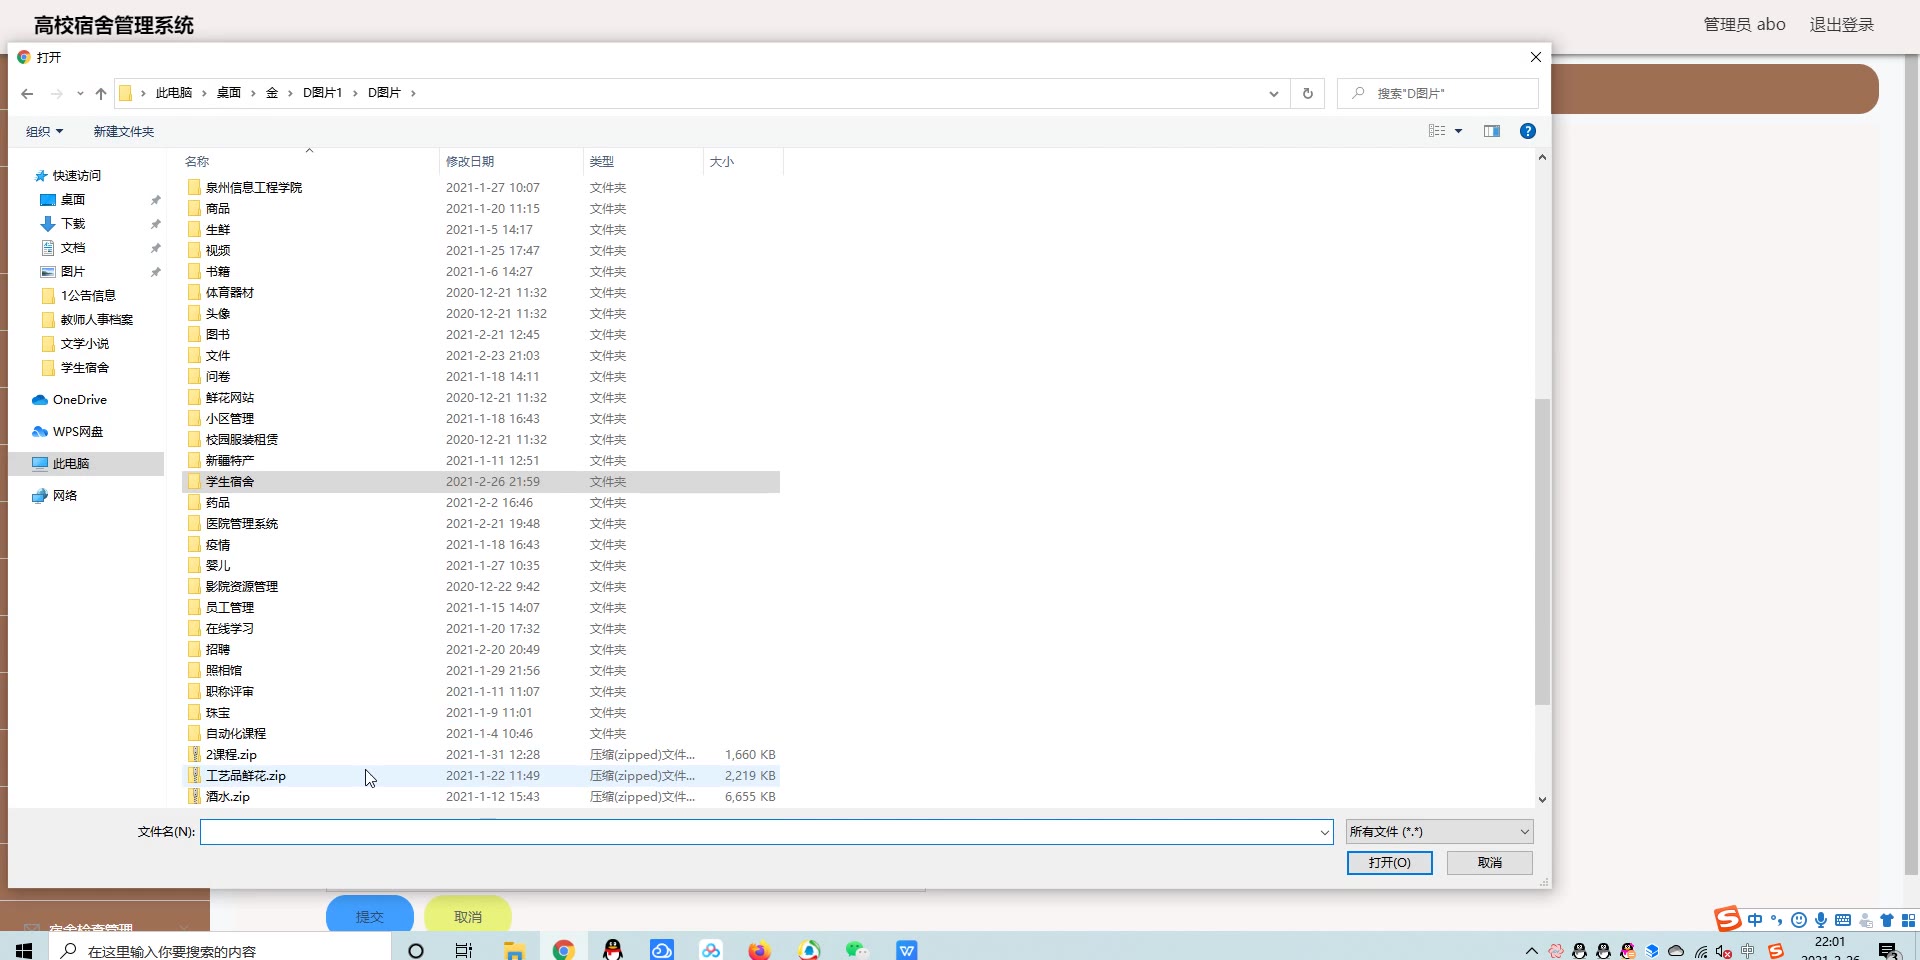This screenshot has height=960, width=1920.
Task: Open File Explorer from the taskbar
Action: coord(514,949)
